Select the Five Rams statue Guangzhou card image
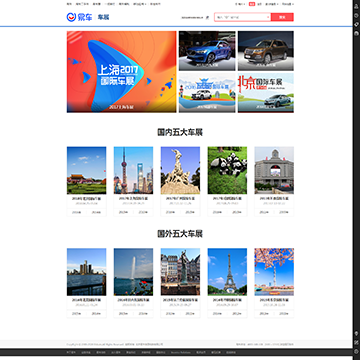The width and height of the screenshot is (360, 360). (x=180, y=170)
